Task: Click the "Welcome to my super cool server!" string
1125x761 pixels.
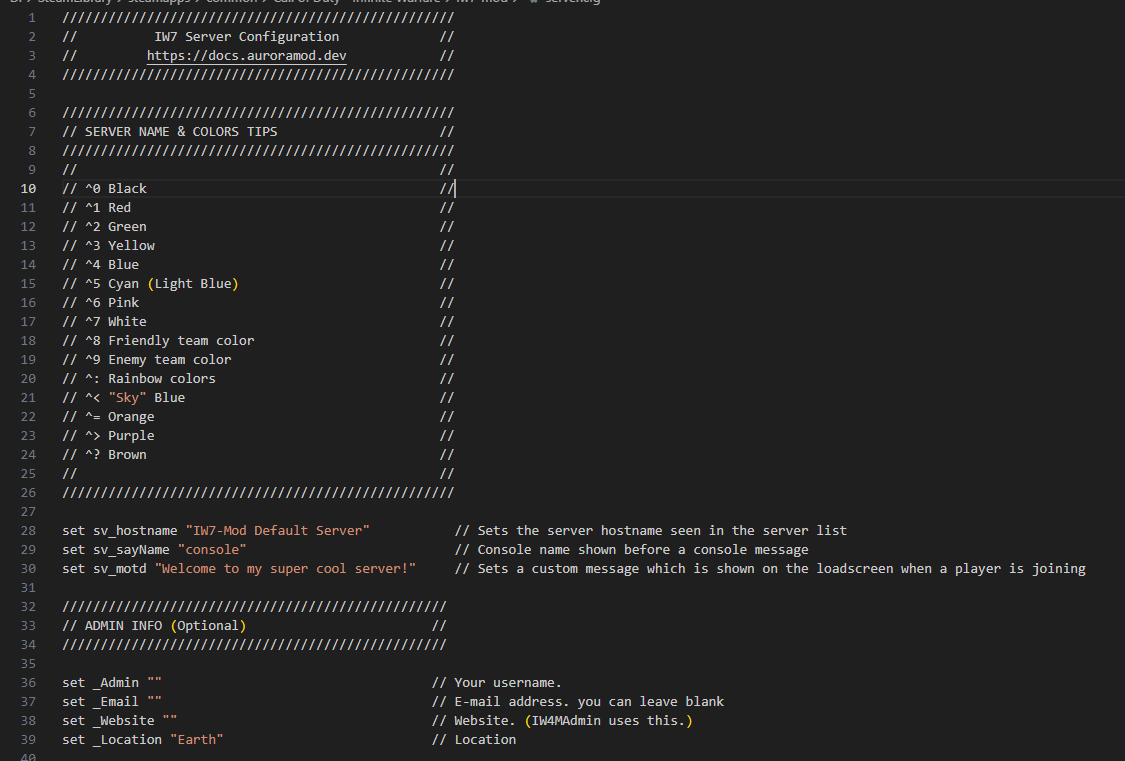Action: pos(285,568)
